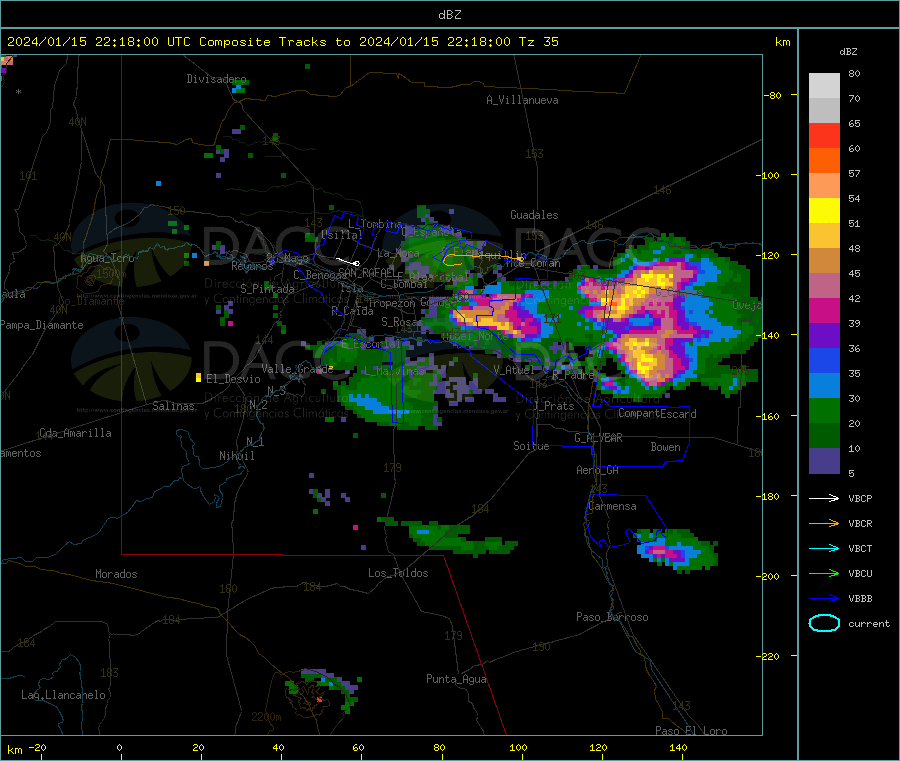Click the orange 57 dBZ color swatch

[x=824, y=161]
